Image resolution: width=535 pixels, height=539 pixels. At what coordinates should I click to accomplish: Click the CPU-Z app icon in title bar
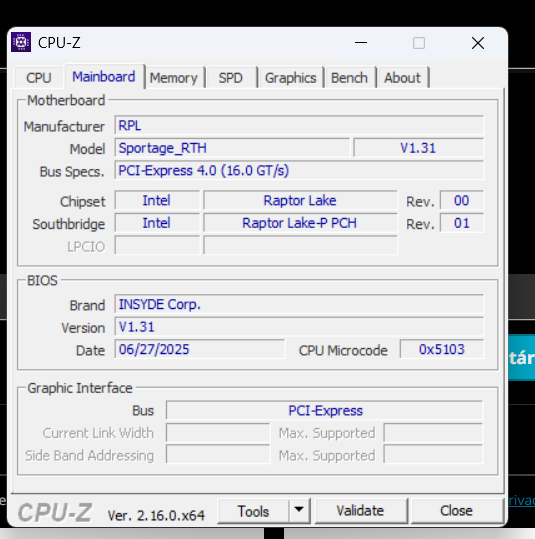(21, 42)
